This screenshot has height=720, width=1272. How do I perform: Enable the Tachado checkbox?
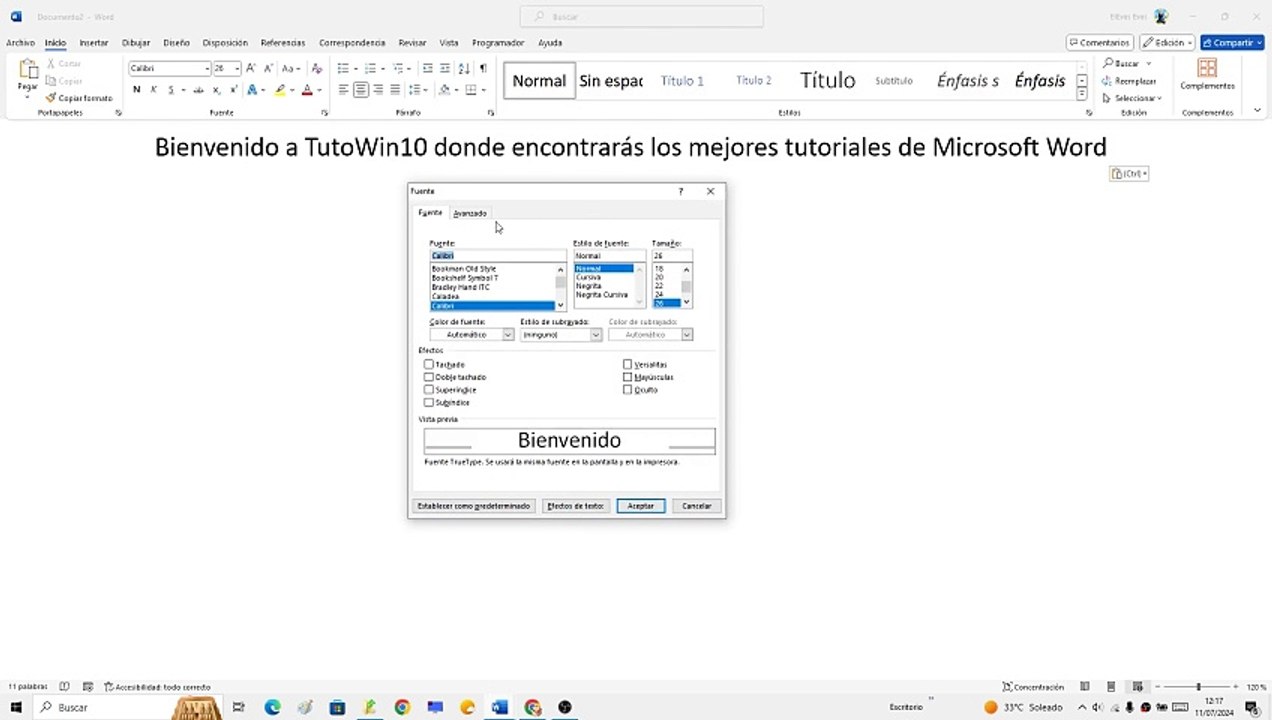(429, 365)
